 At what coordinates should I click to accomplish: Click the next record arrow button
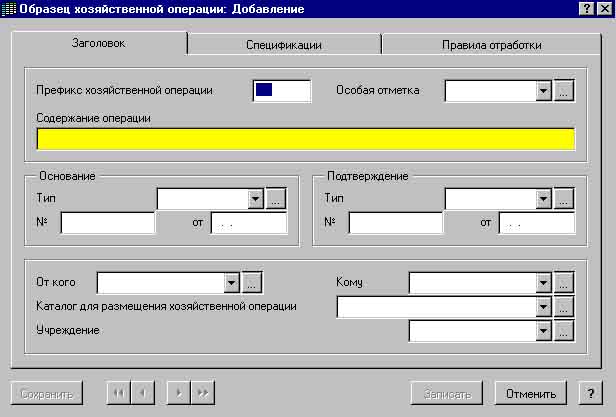(179, 393)
